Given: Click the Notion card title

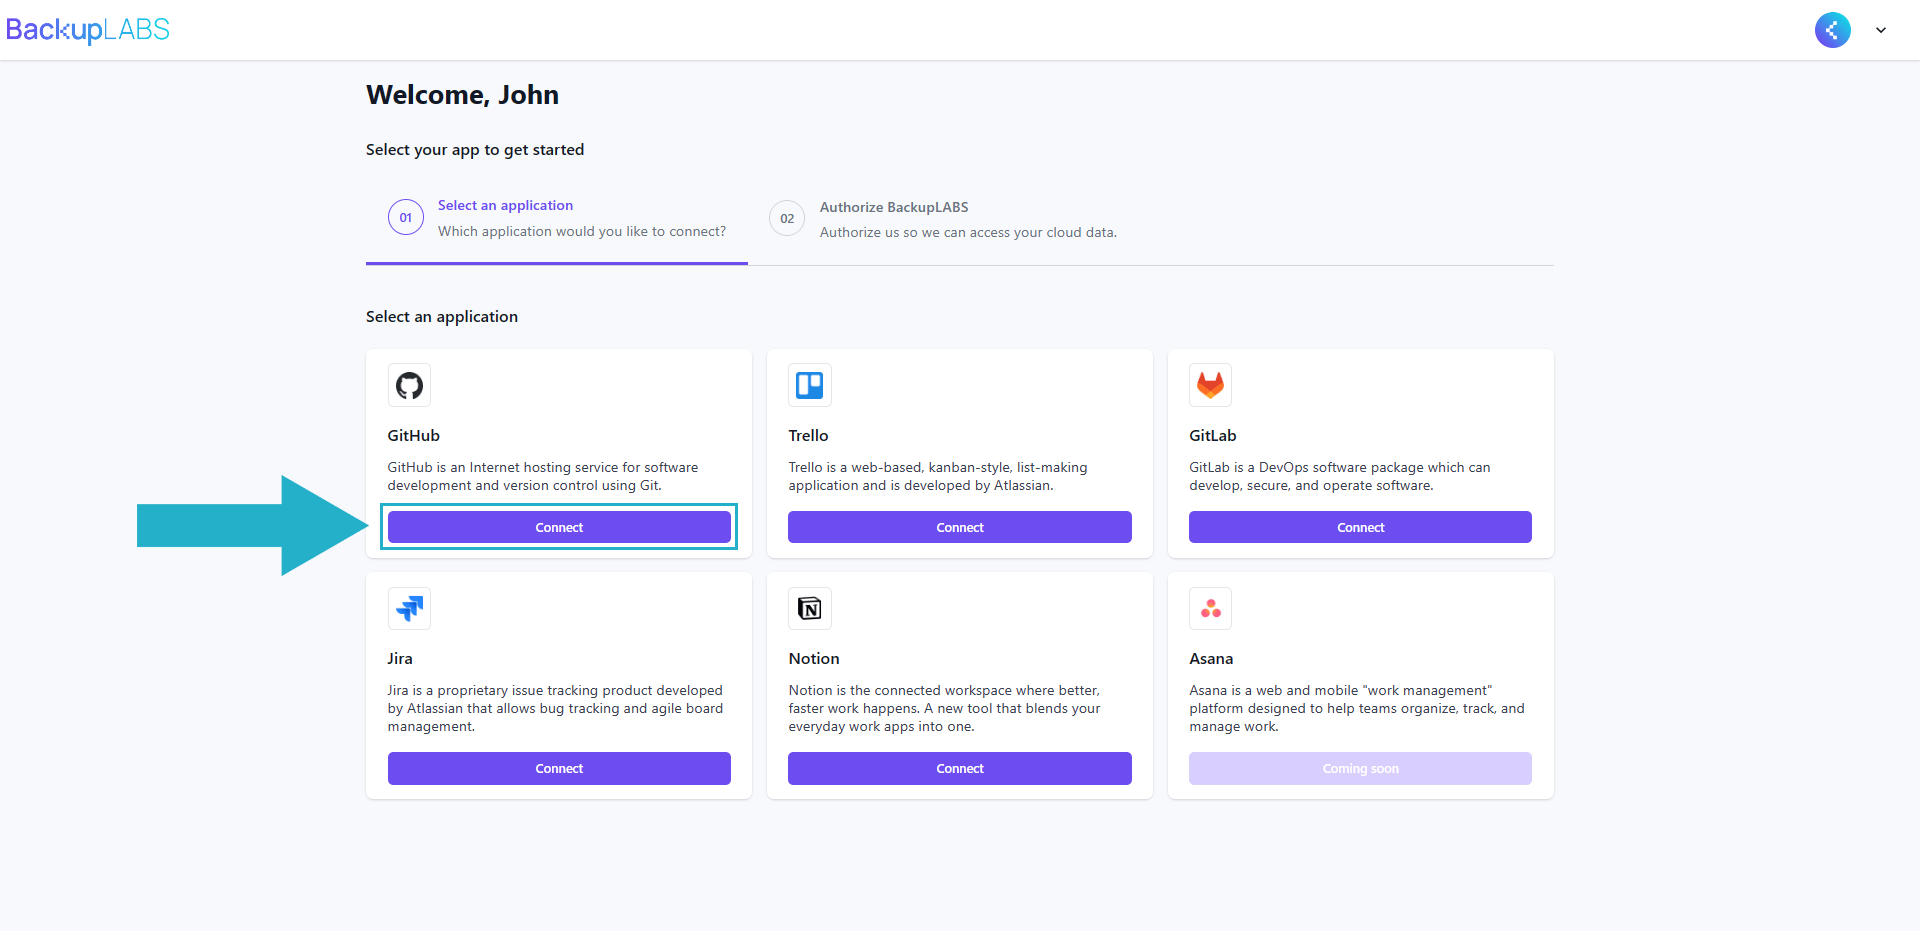Looking at the screenshot, I should click(x=814, y=659).
